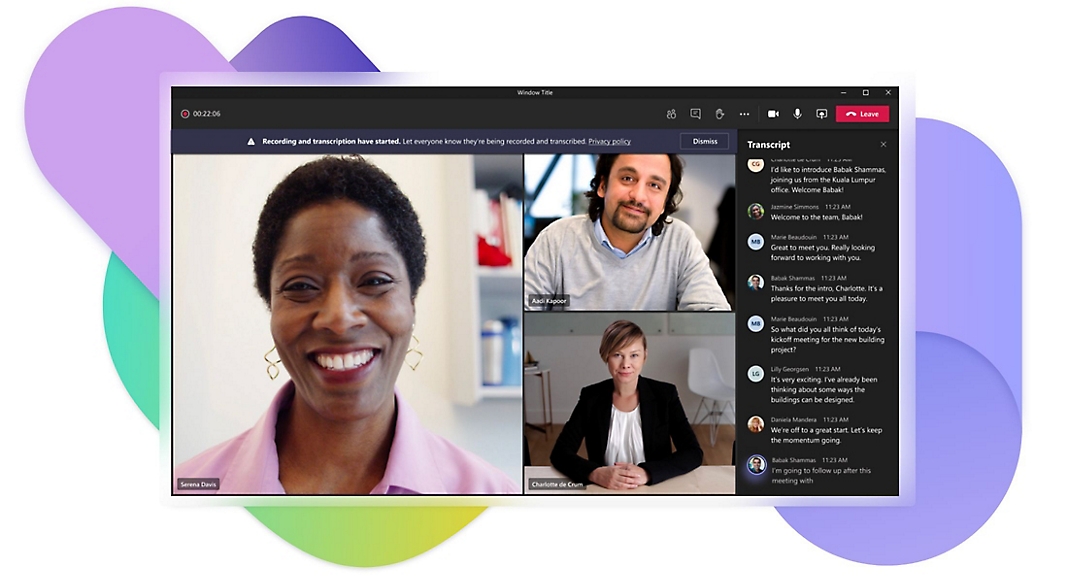Open the participants list icon

(672, 114)
